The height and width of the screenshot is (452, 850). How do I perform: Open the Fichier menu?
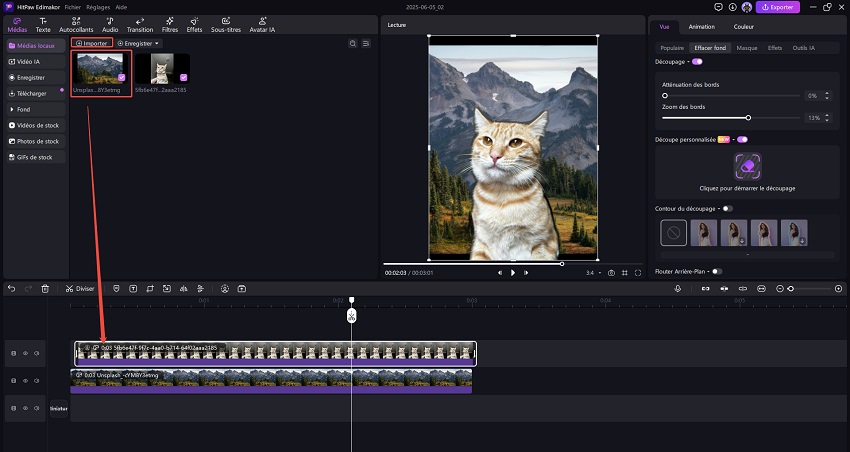point(72,8)
